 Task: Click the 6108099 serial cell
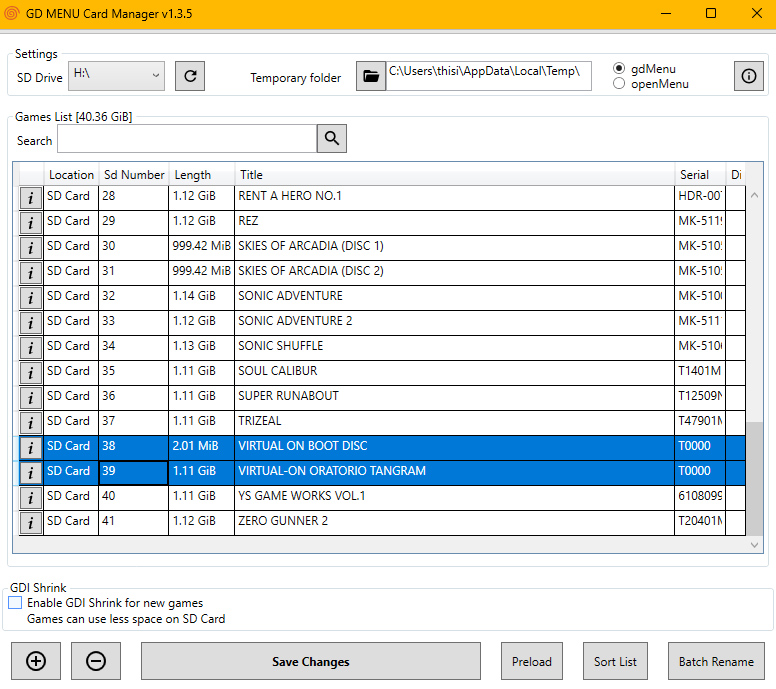coord(700,498)
